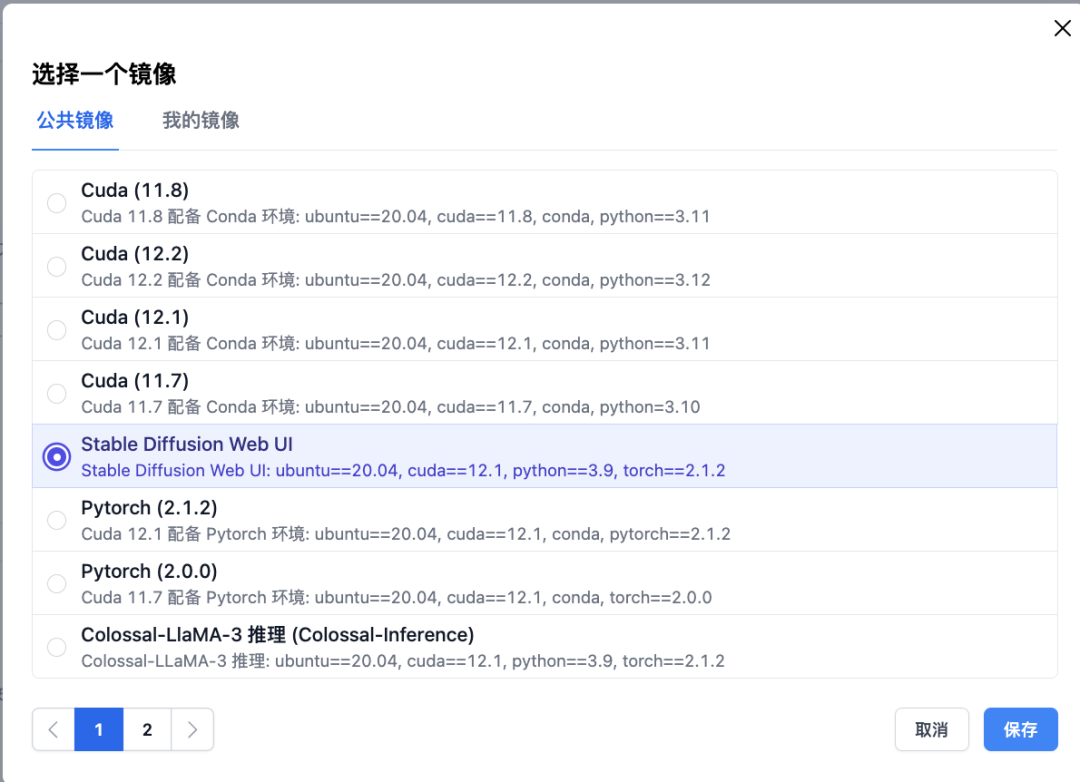Toggle the Stable Diffusion Web UI radio button
Image resolution: width=1080 pixels, height=782 pixels.
click(x=56, y=457)
